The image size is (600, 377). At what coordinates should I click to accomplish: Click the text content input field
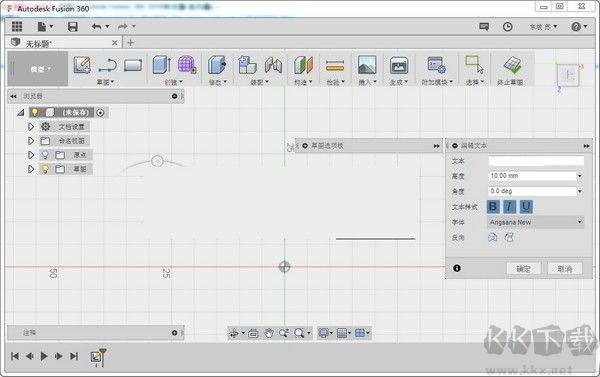pyautogui.click(x=536, y=161)
